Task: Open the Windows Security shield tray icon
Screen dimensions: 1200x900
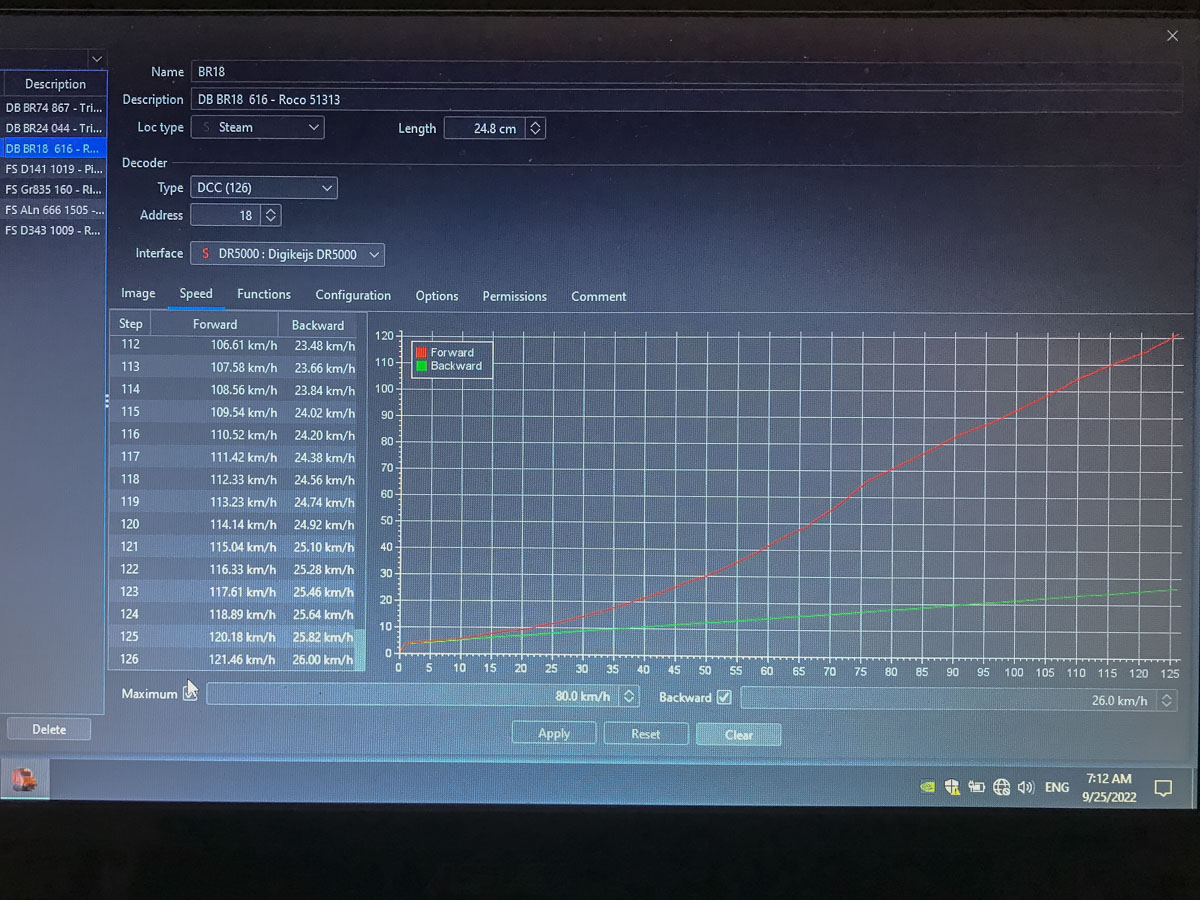Action: click(x=952, y=787)
